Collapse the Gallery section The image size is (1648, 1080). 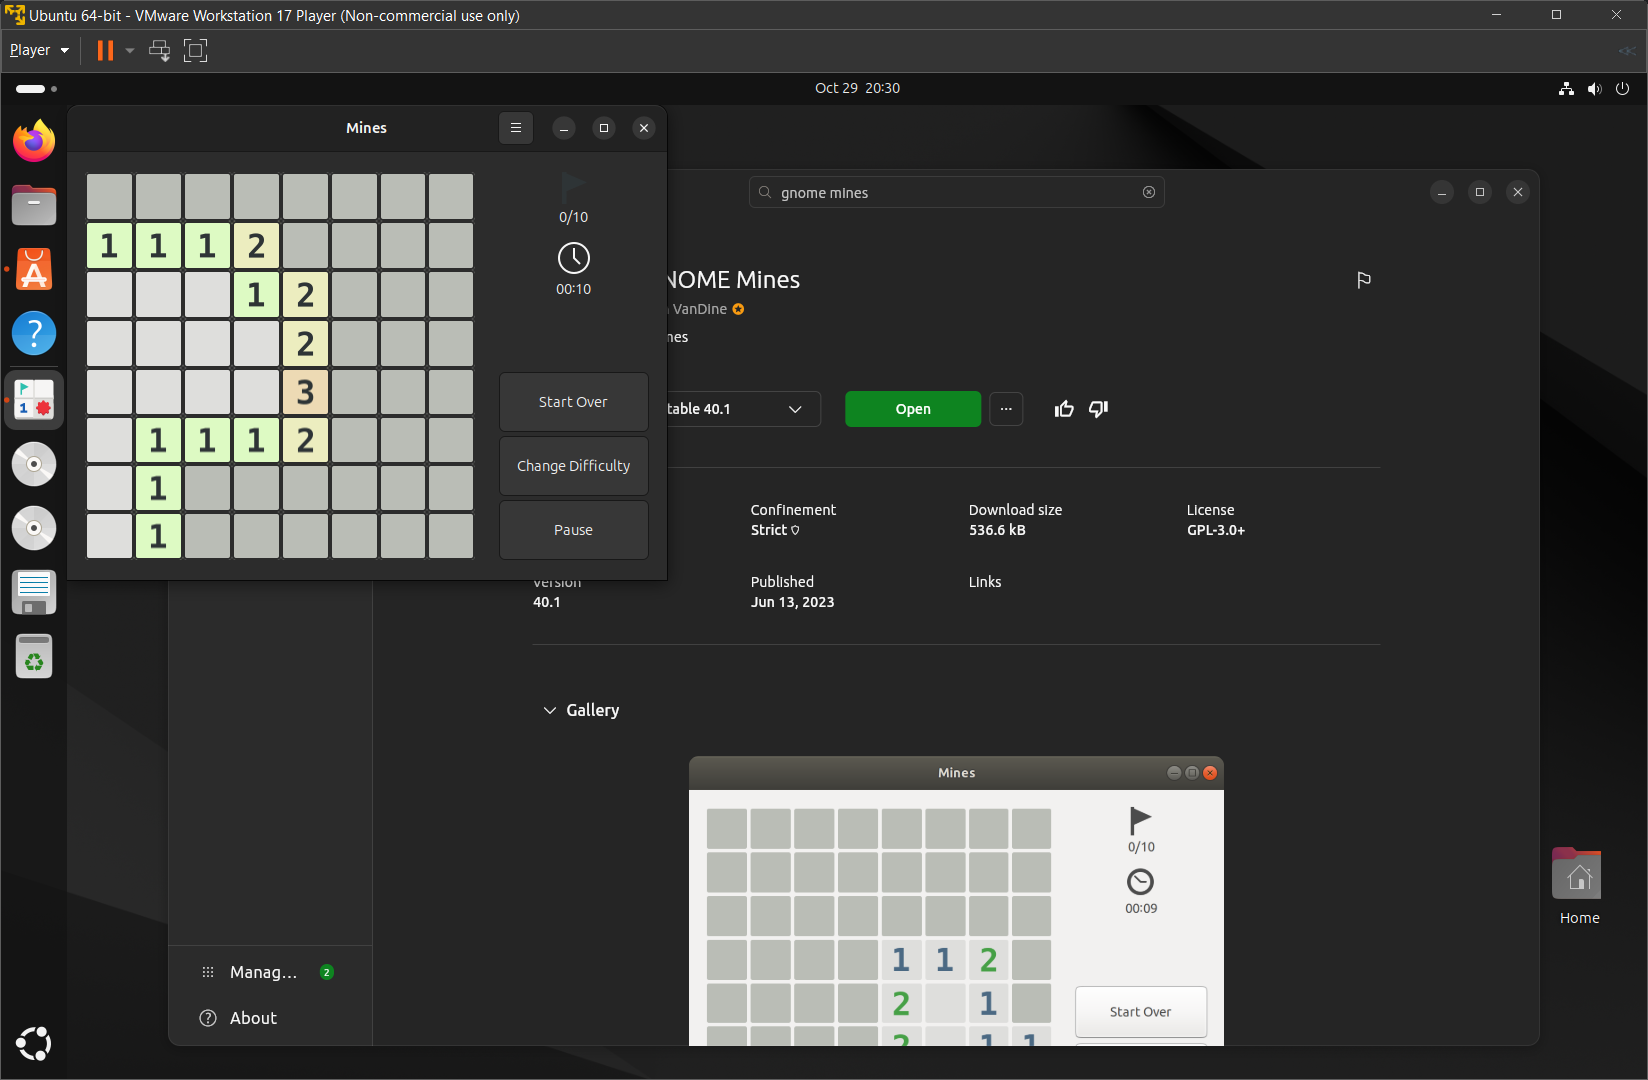[581, 710]
